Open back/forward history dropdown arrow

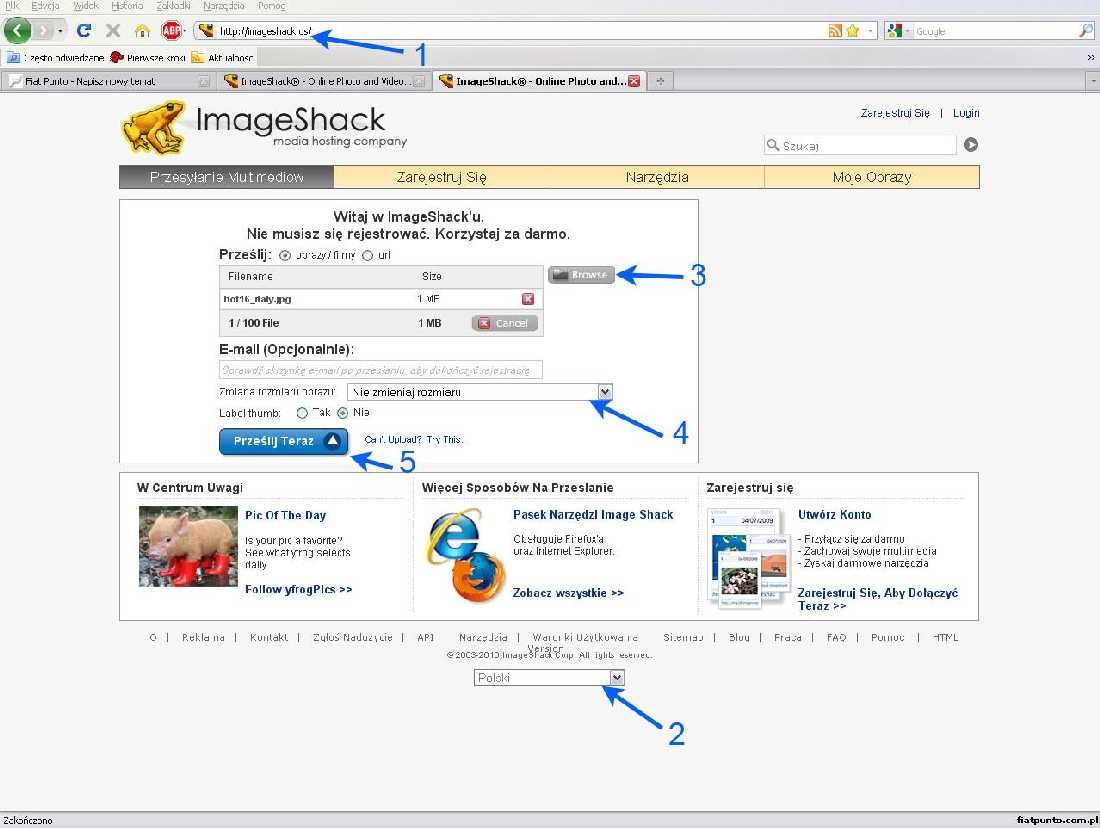pos(60,31)
